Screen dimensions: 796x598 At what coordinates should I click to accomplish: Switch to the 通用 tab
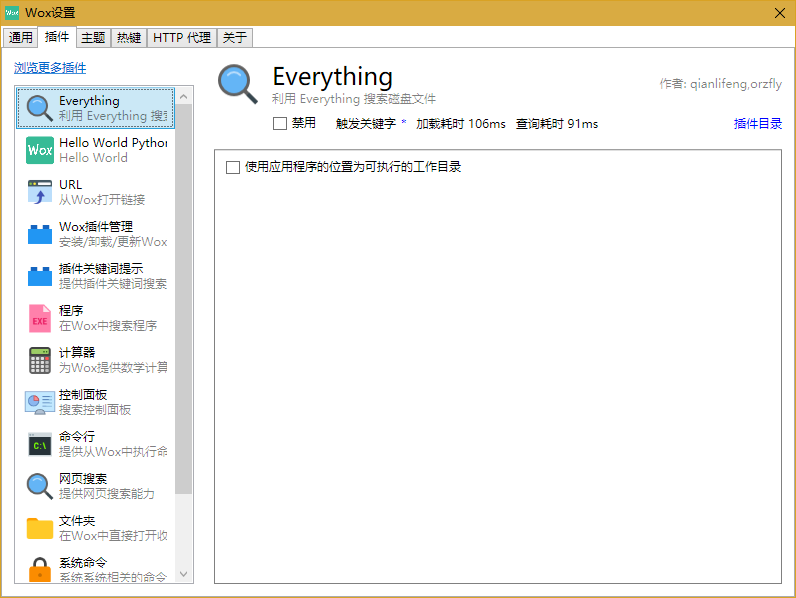pyautogui.click(x=20, y=38)
